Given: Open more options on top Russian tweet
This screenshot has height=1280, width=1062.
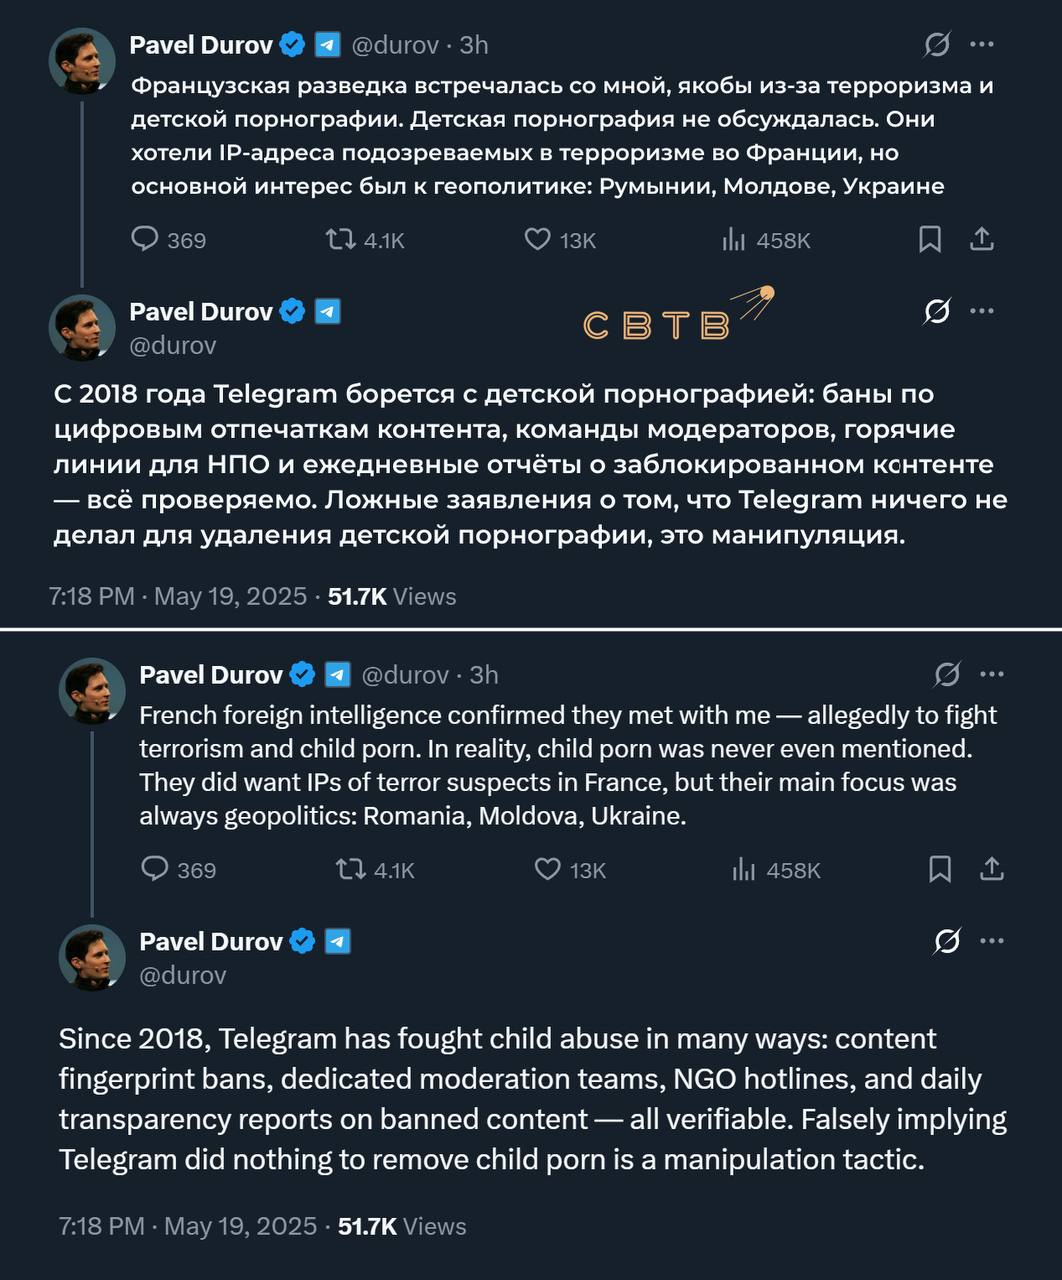Looking at the screenshot, I should click(x=983, y=44).
